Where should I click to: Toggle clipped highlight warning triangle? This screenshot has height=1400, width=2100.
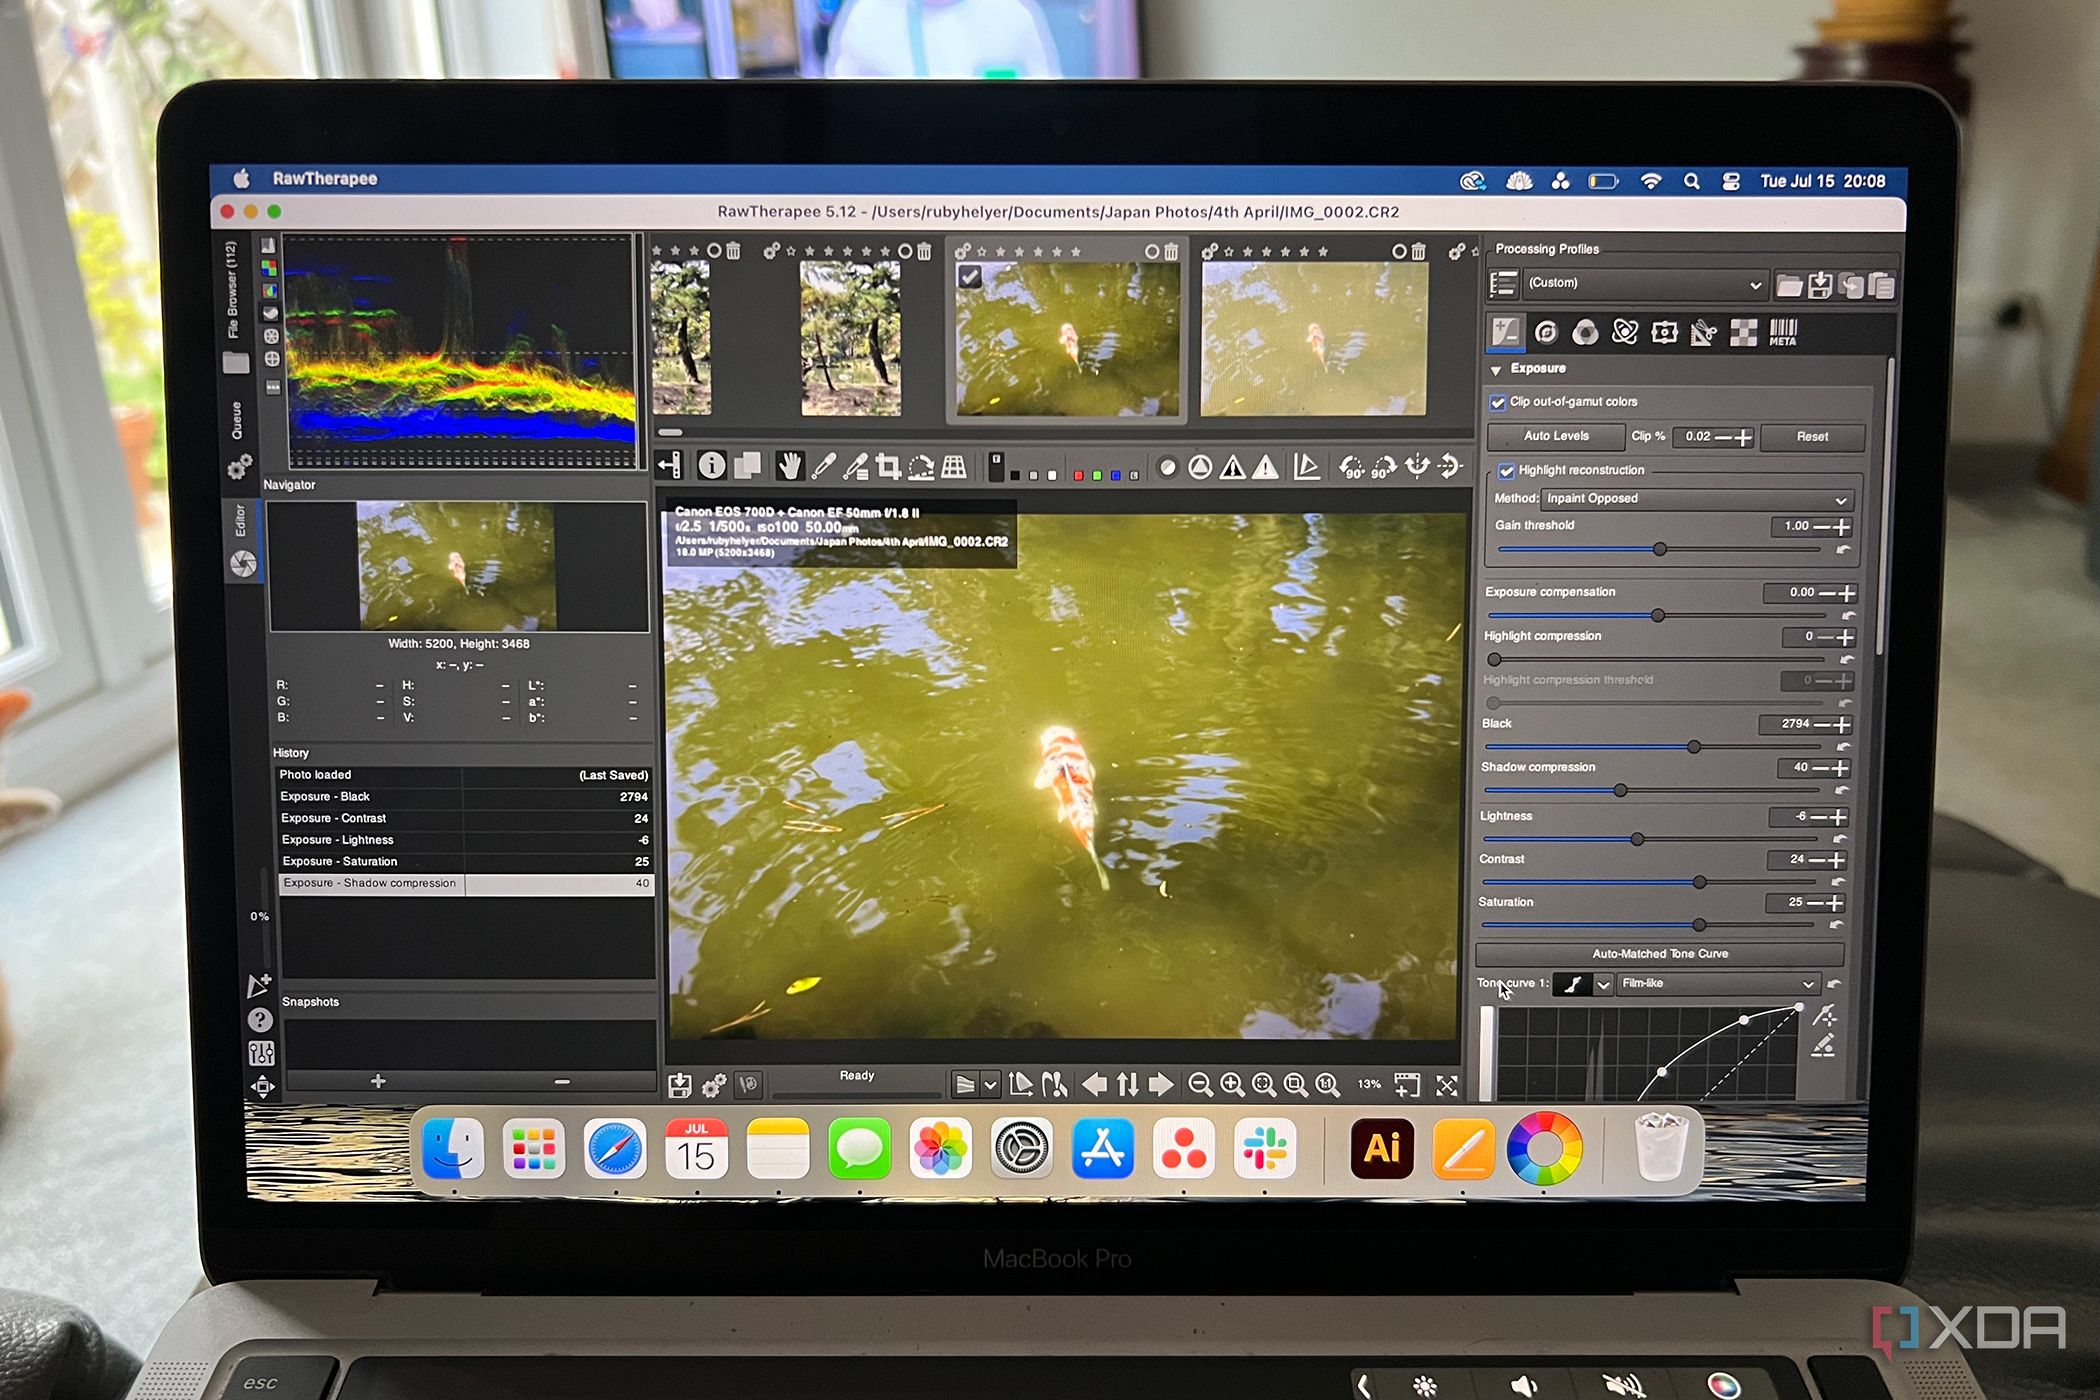[1265, 467]
